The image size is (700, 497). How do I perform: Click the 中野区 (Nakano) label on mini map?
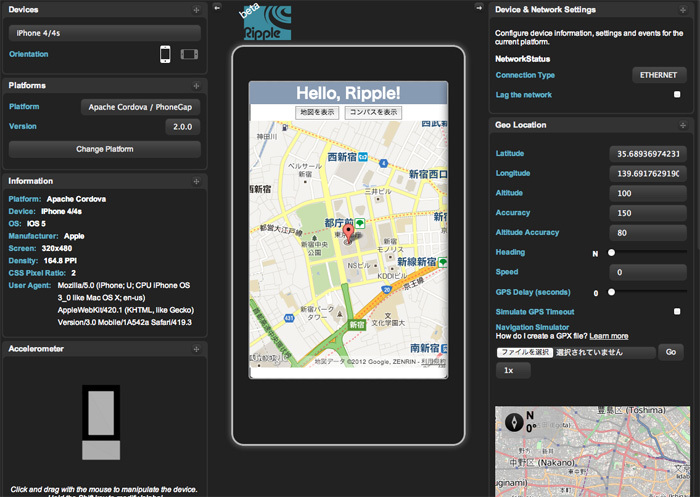[542, 463]
